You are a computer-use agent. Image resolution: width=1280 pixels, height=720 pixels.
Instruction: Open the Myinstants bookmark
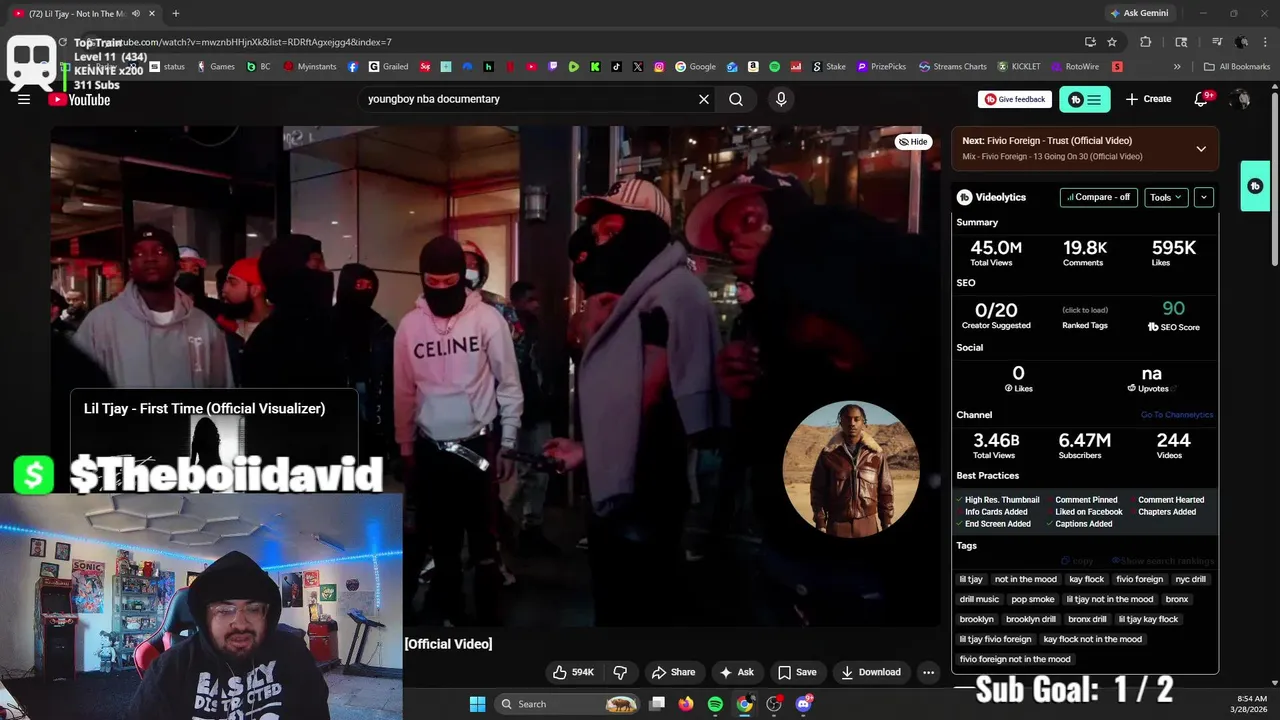(312, 67)
